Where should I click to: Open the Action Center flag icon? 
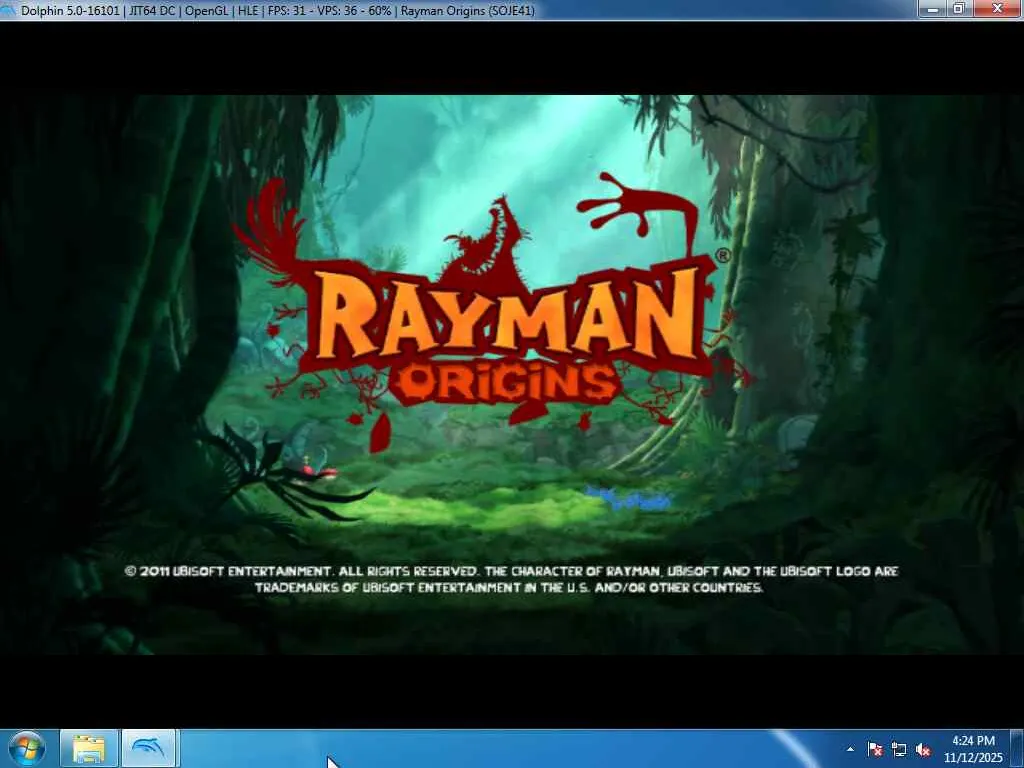tap(875, 749)
